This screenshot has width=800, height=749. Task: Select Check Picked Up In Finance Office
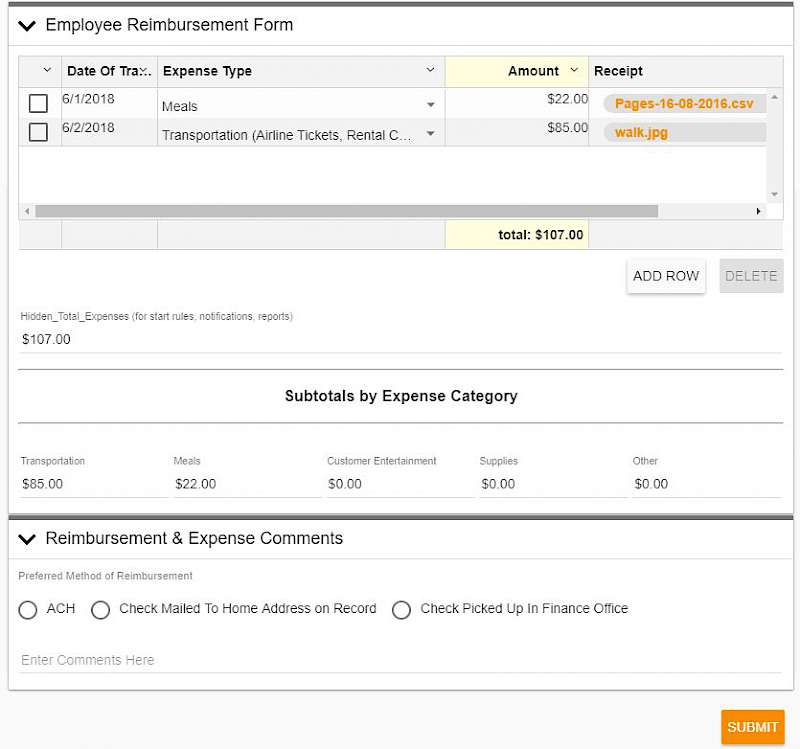coord(401,609)
